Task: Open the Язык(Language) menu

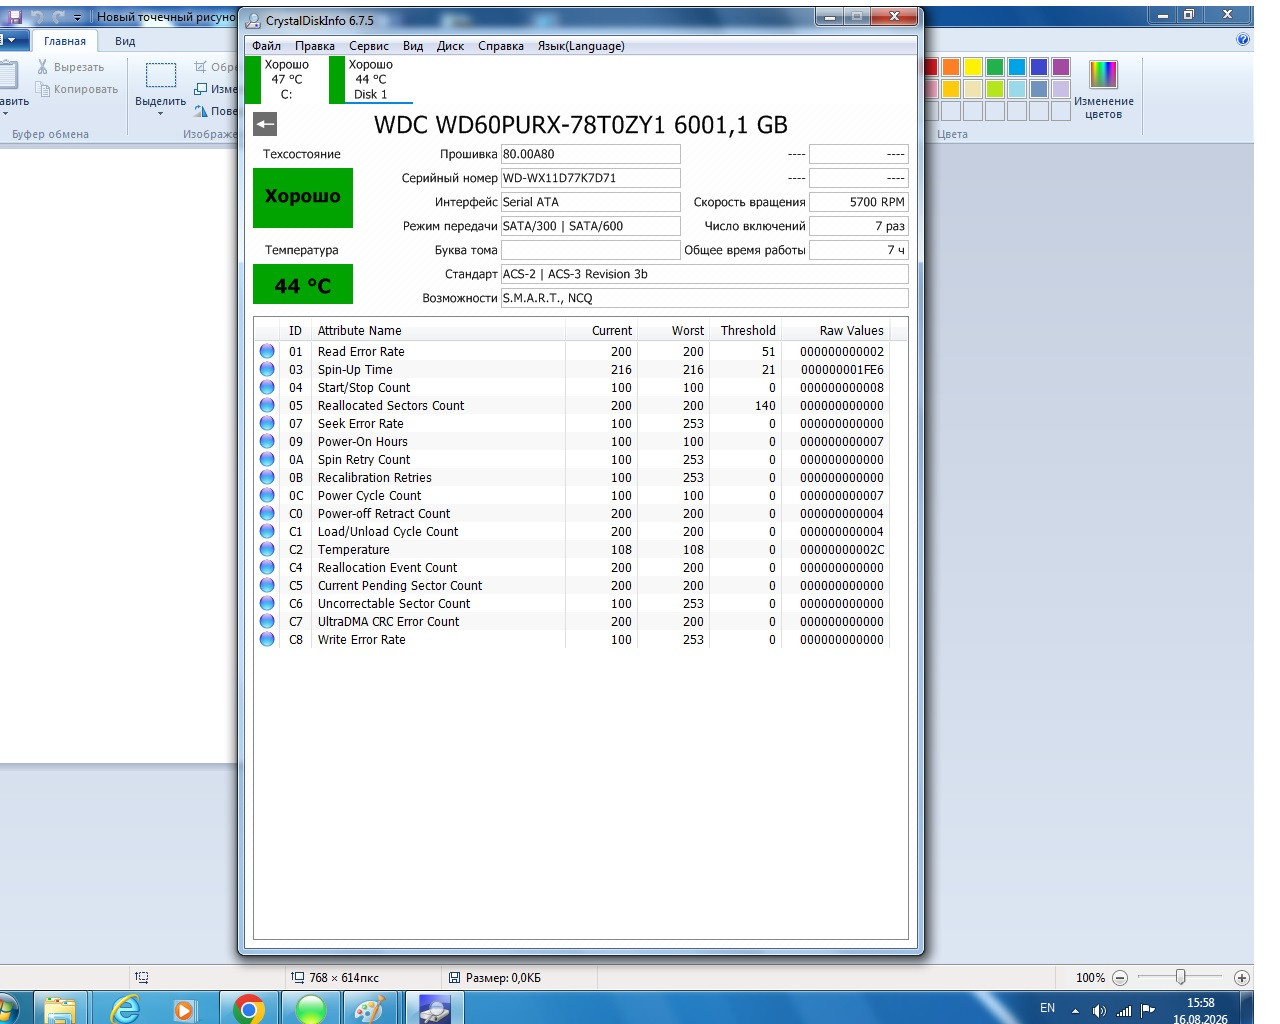Action: point(581,46)
